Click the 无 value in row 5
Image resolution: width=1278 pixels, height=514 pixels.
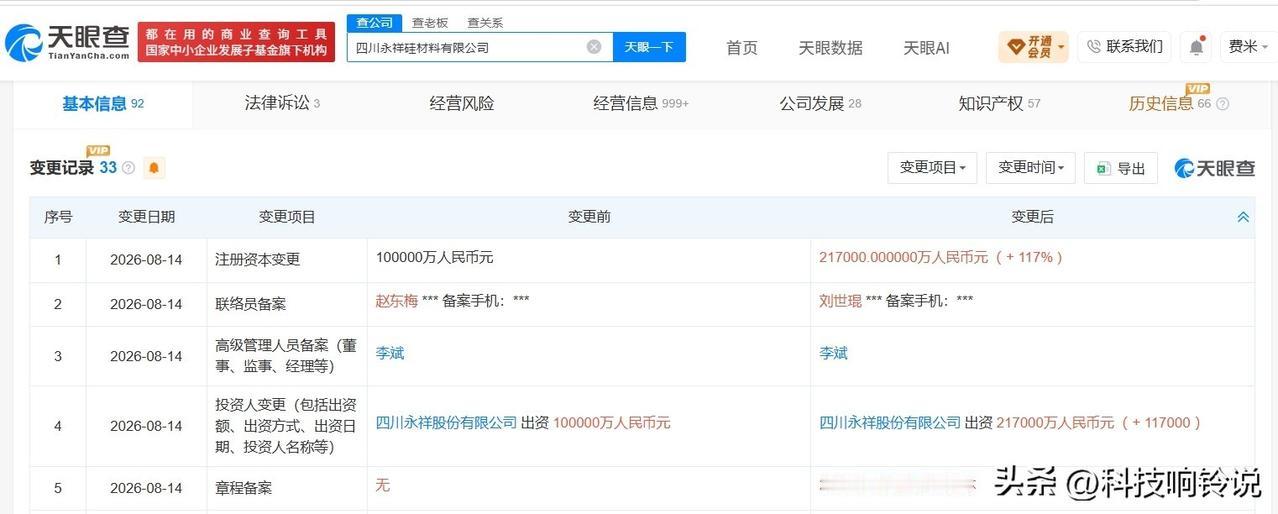pos(382,485)
